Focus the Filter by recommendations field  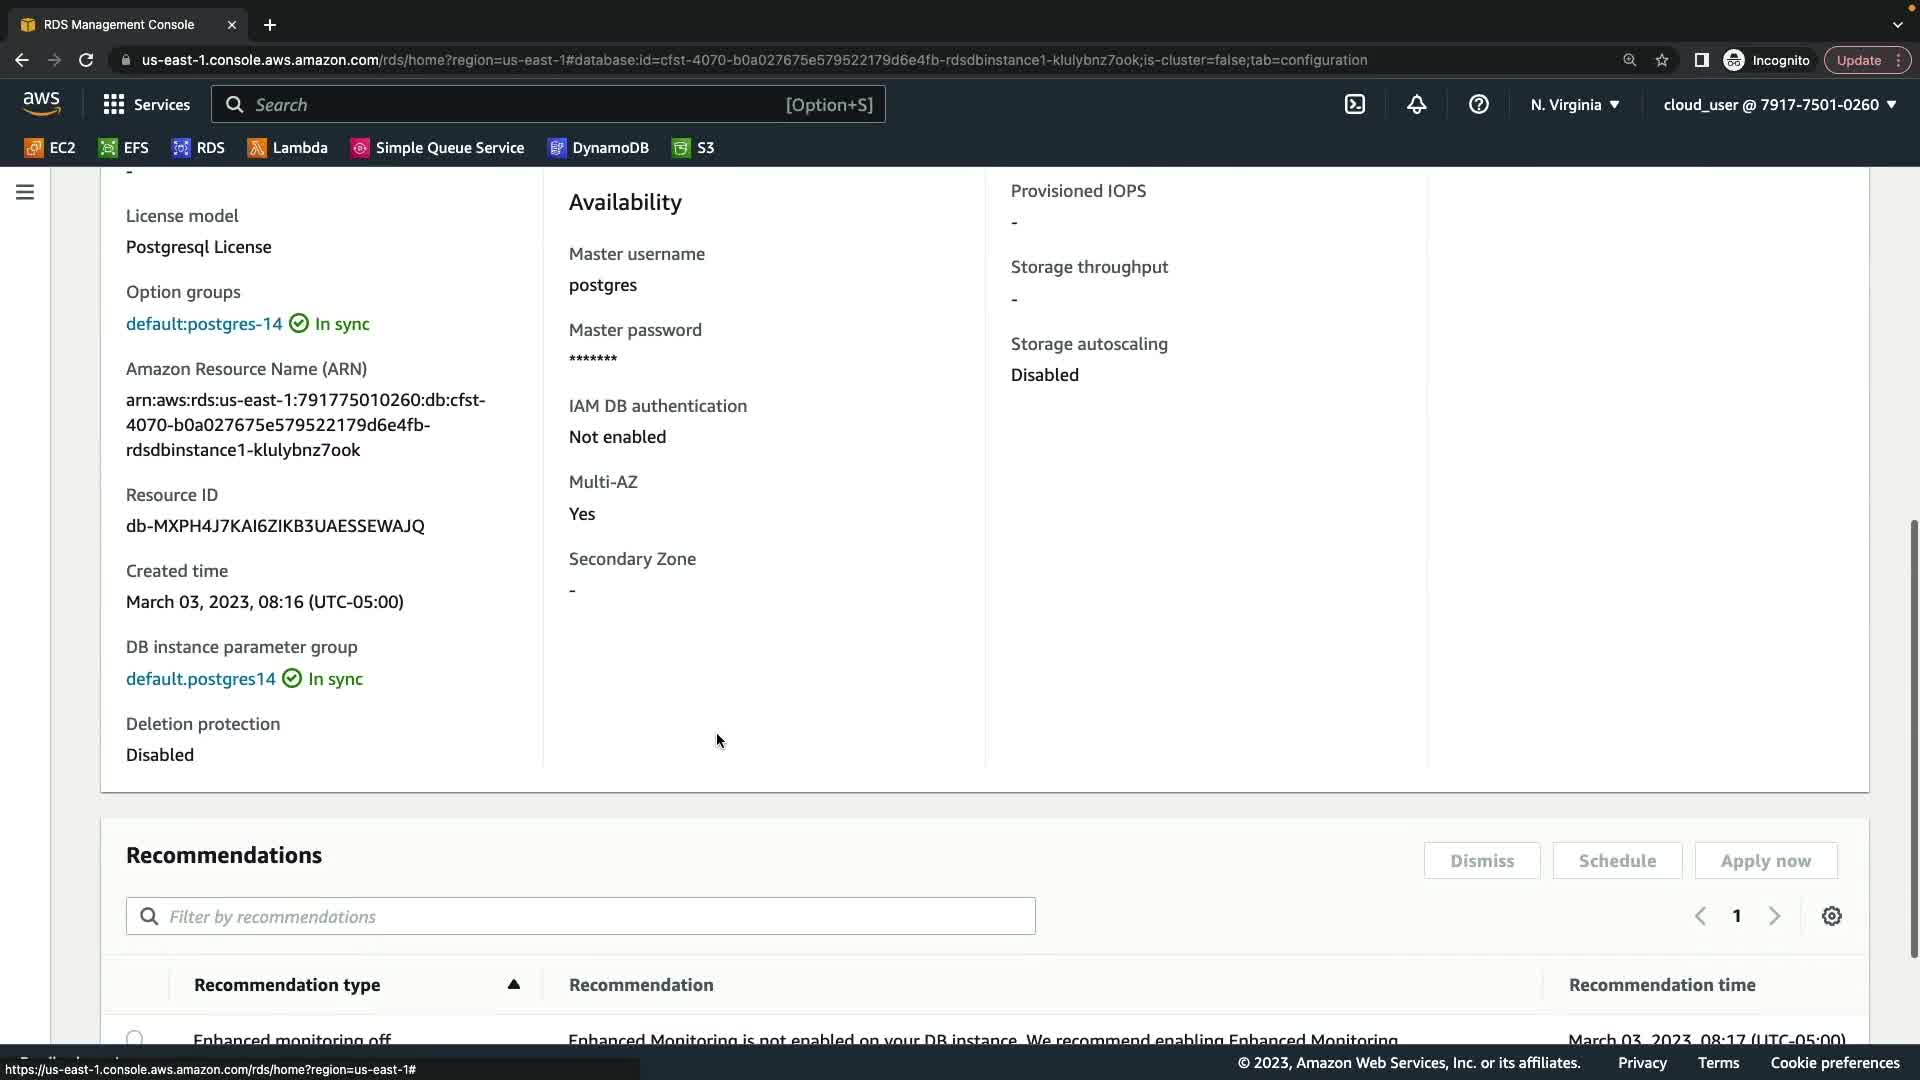(580, 916)
